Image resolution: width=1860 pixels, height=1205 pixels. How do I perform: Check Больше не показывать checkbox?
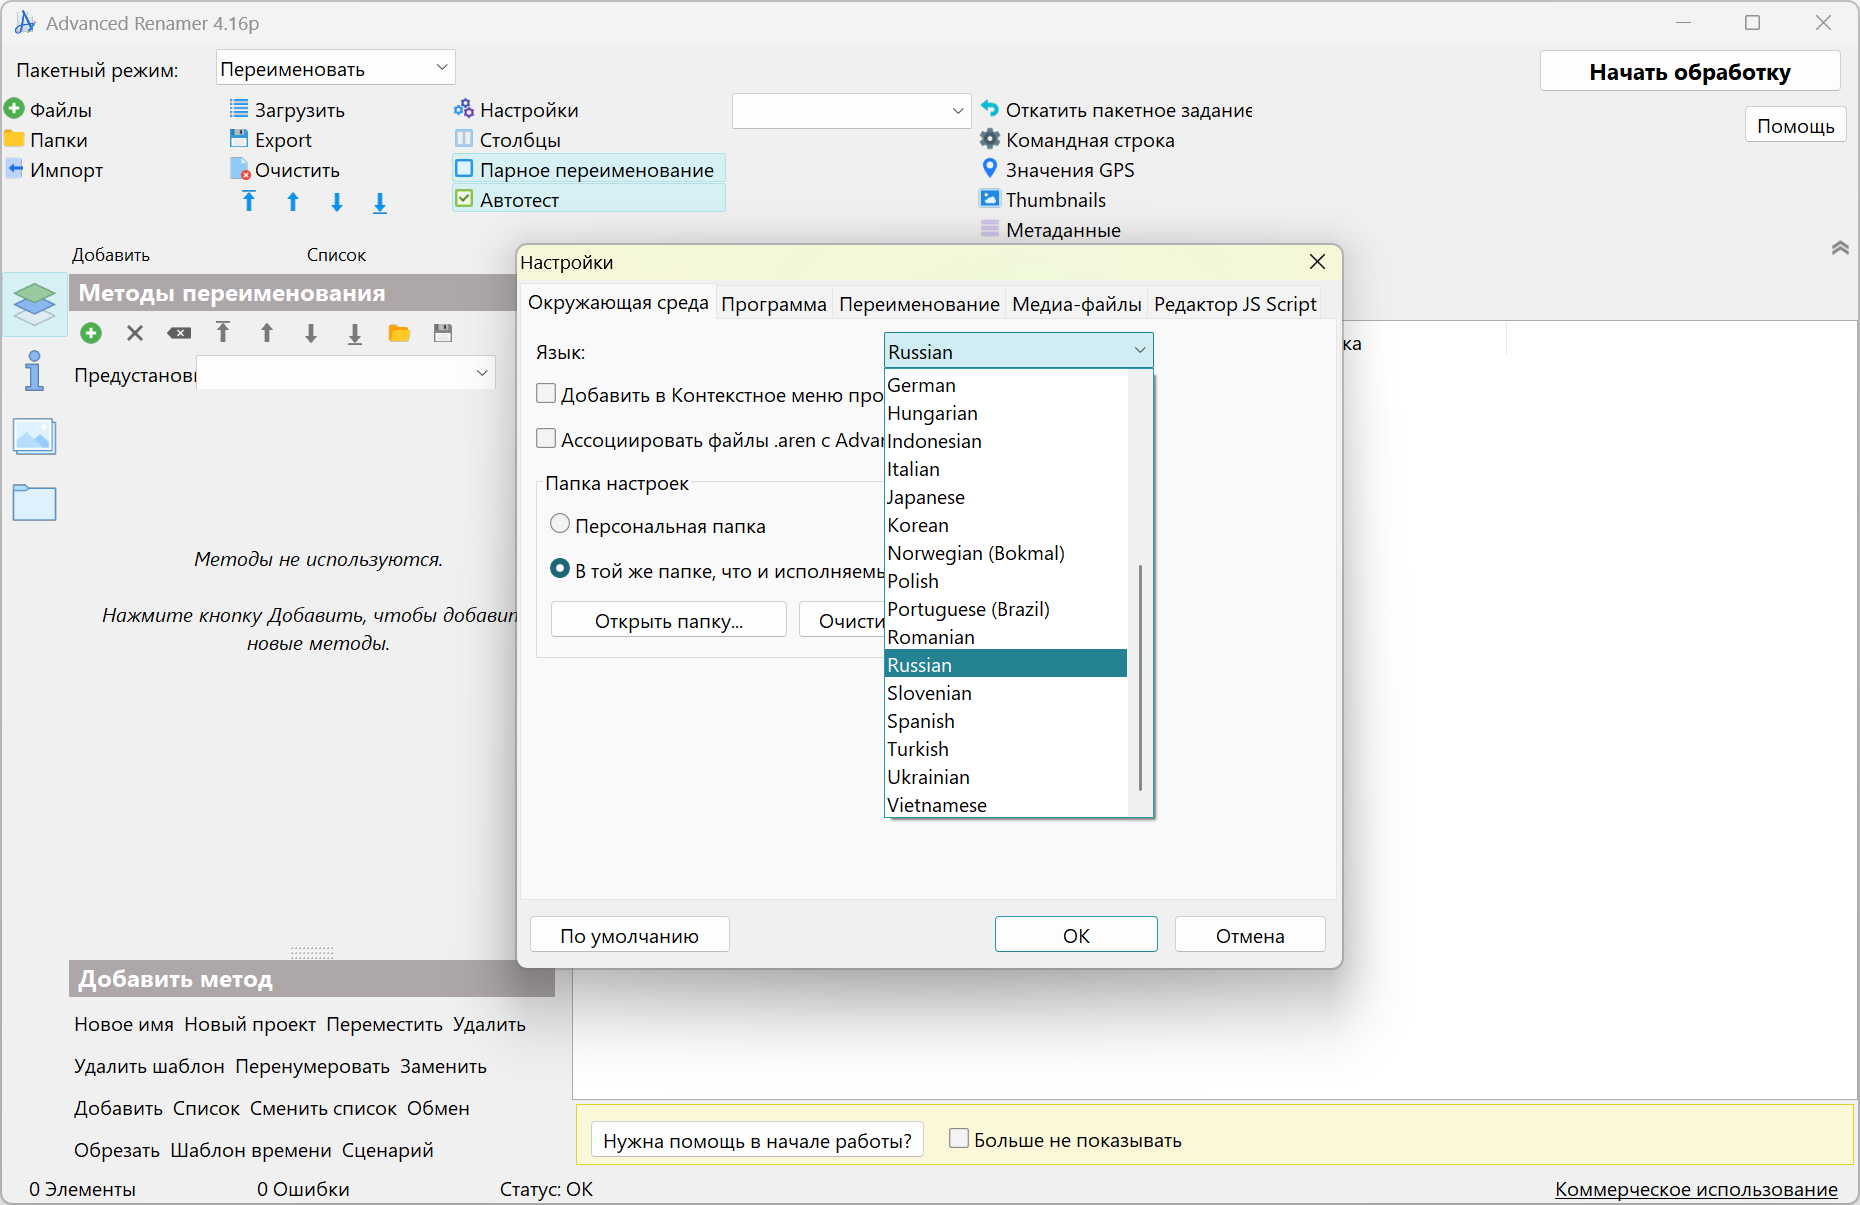coord(959,1139)
